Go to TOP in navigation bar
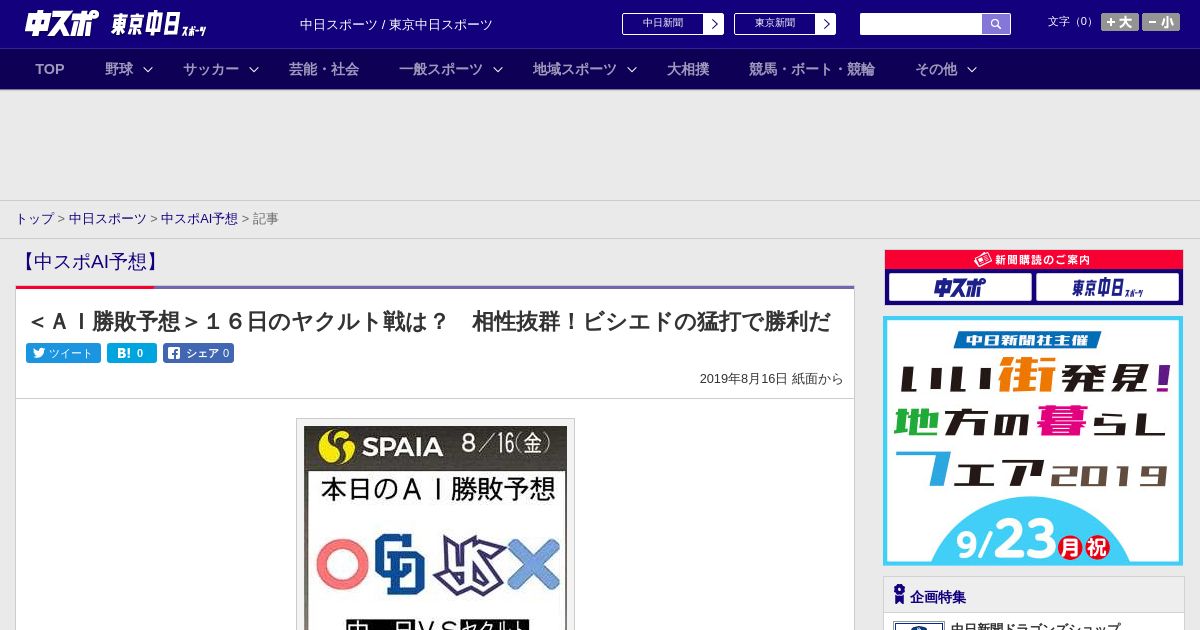Viewport: 1200px width, 630px height. (x=50, y=69)
